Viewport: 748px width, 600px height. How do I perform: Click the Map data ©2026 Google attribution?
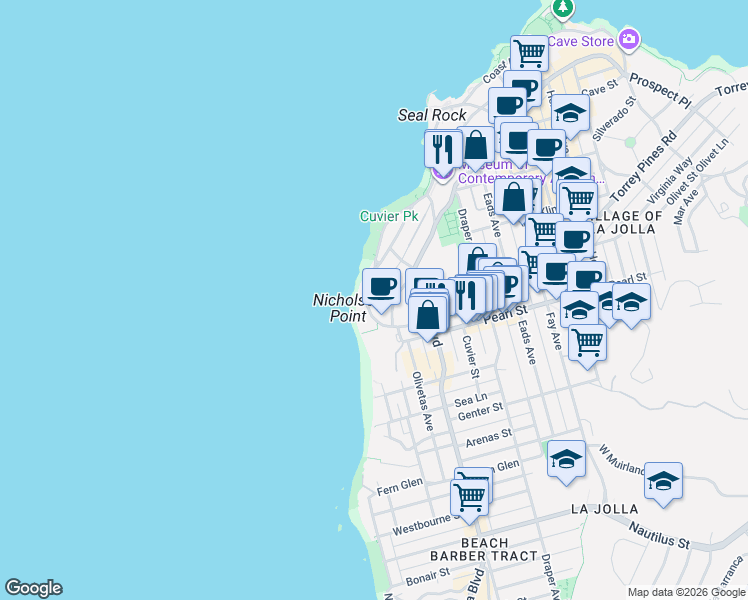tap(686, 592)
